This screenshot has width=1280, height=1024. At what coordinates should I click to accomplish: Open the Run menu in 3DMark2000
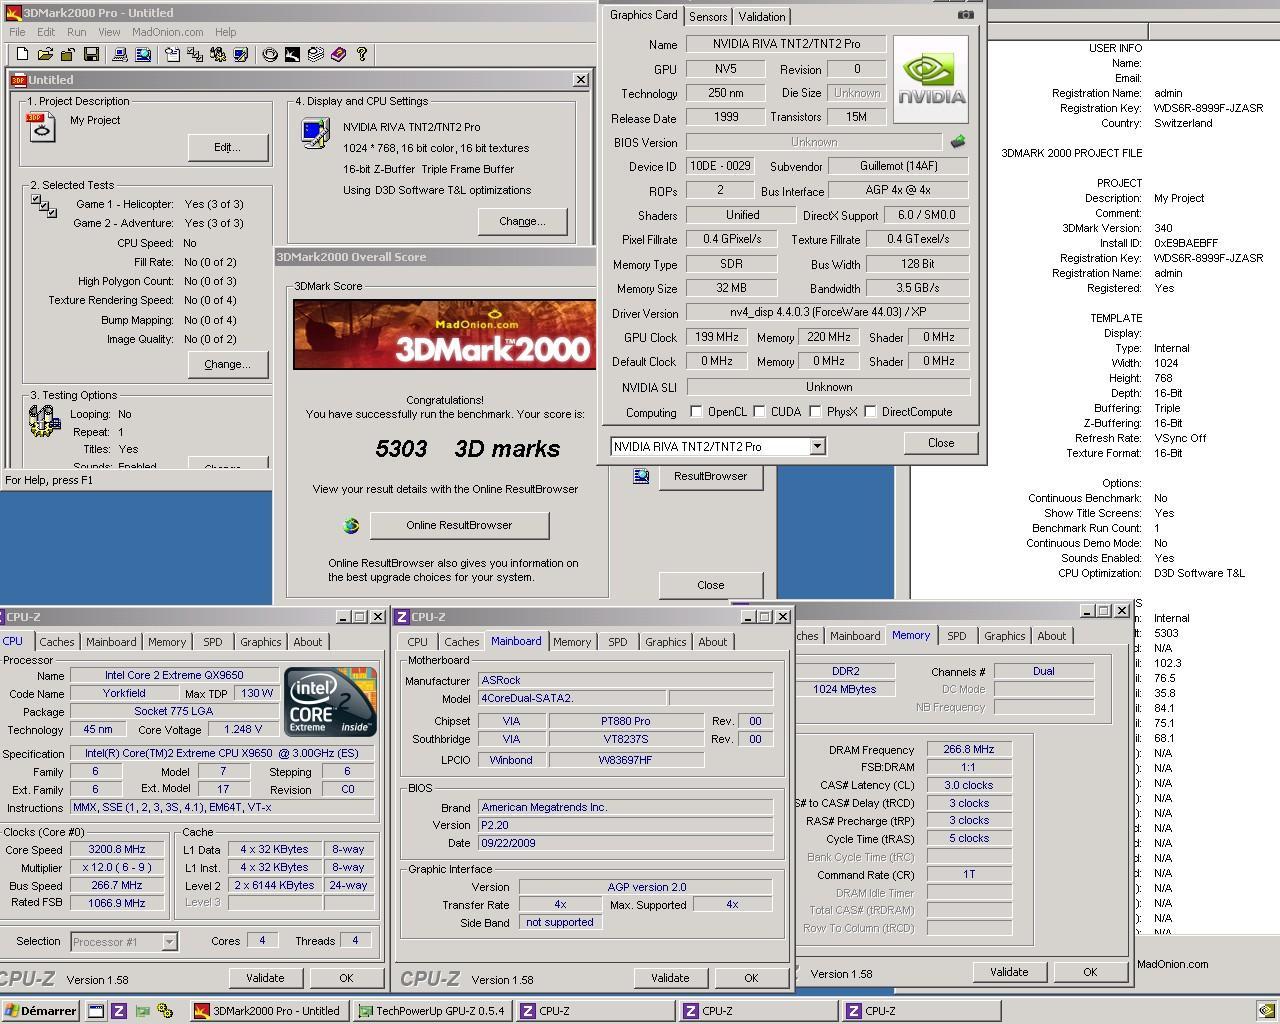pos(76,32)
